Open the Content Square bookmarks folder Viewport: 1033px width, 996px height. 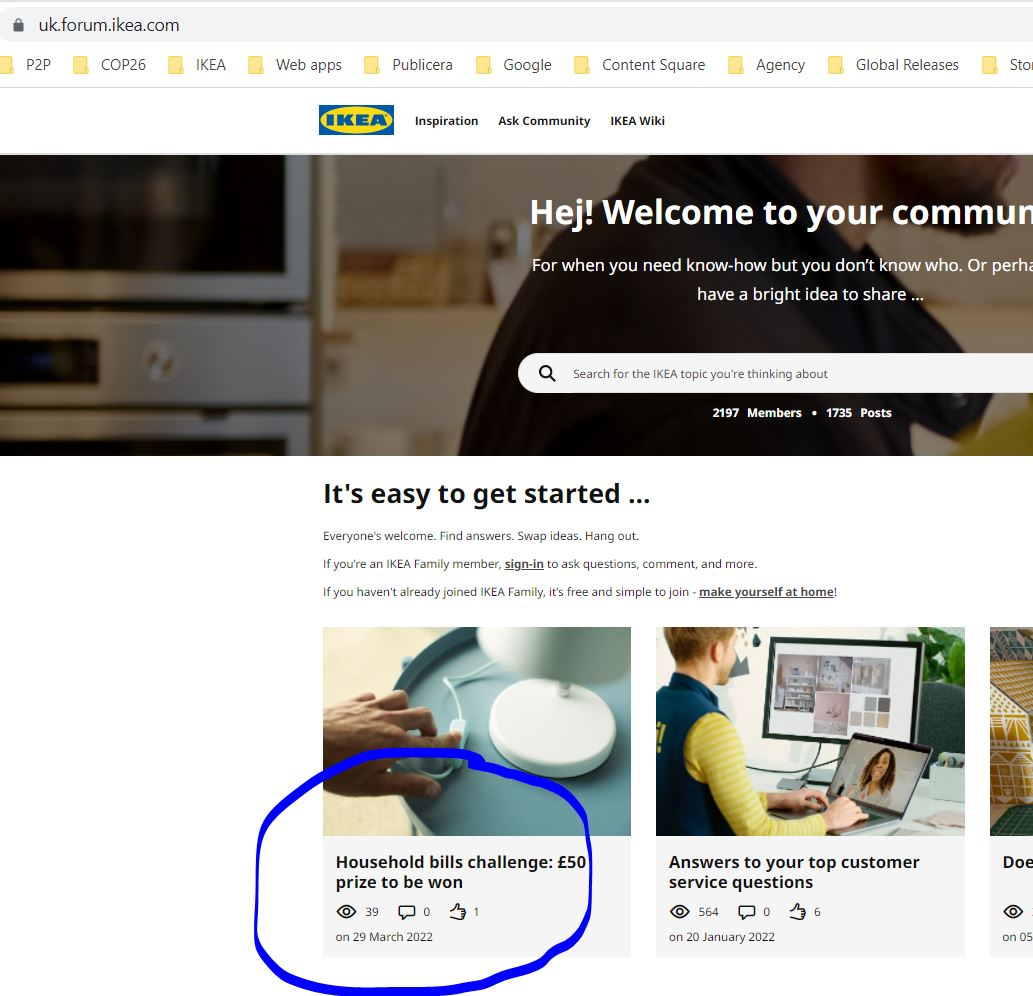[x=640, y=65]
